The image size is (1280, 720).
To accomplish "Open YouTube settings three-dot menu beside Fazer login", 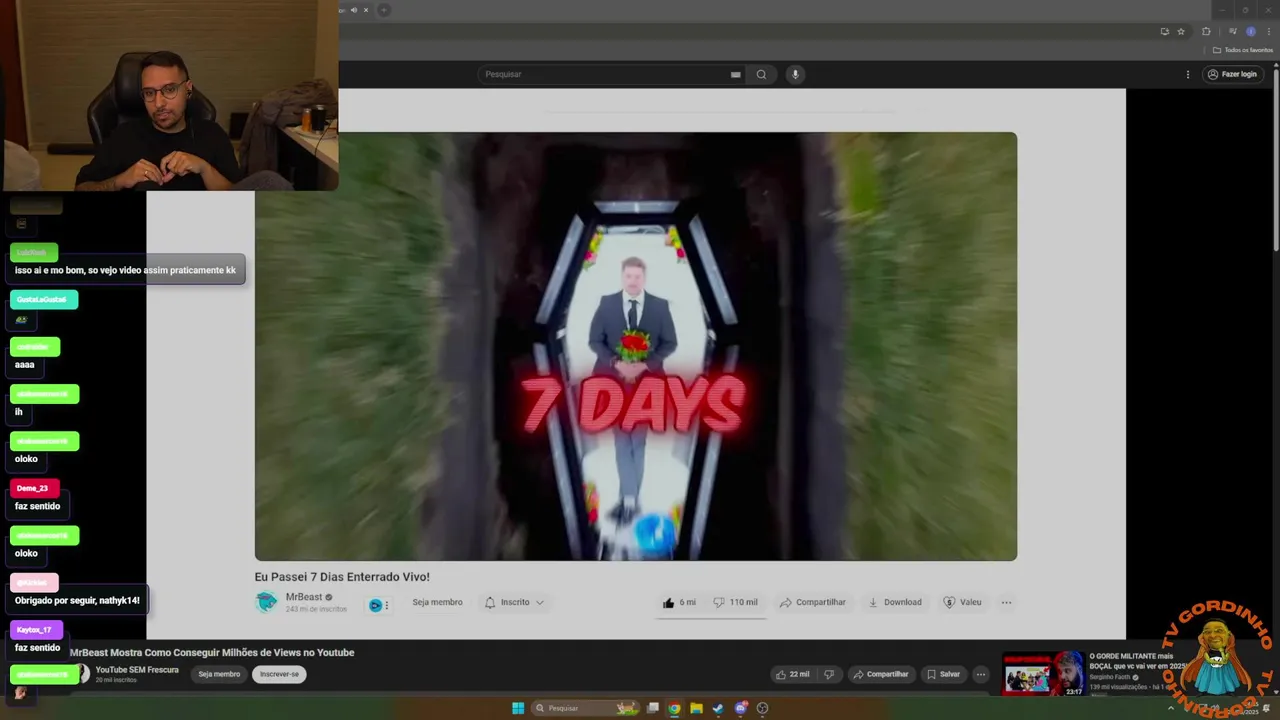I will (1188, 74).
